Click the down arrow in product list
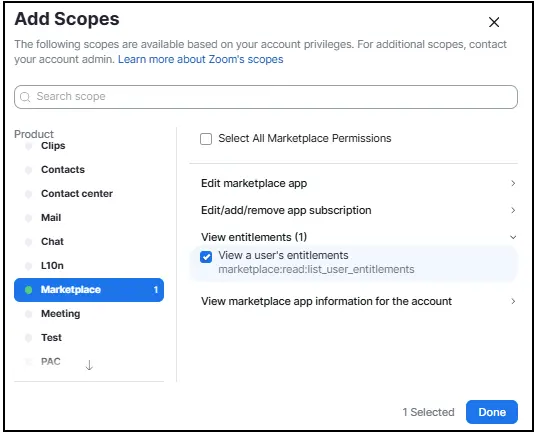The height and width of the screenshot is (432, 534). pos(89,365)
